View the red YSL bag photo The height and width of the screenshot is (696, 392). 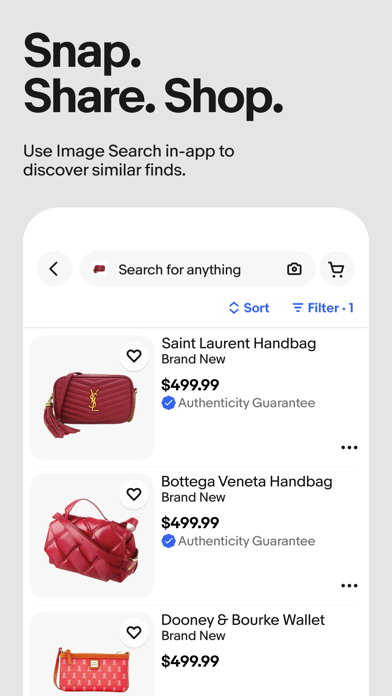tap(92, 398)
